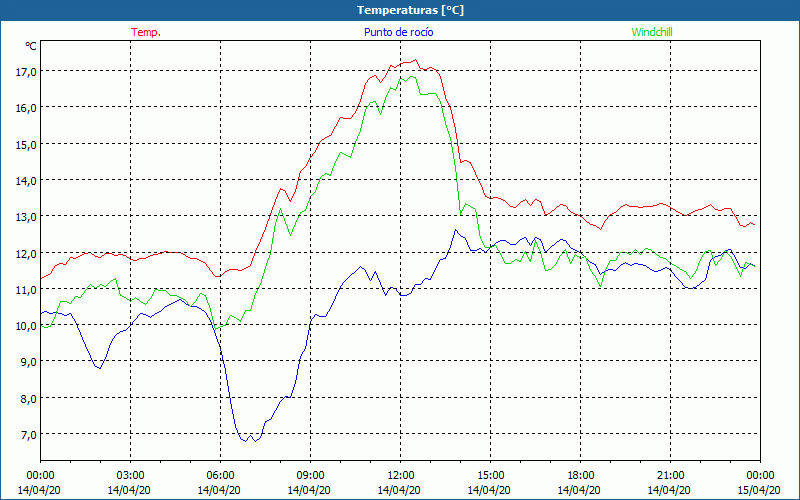Click the 17,0 y-axis value
This screenshot has height=500, width=800.
(26, 72)
